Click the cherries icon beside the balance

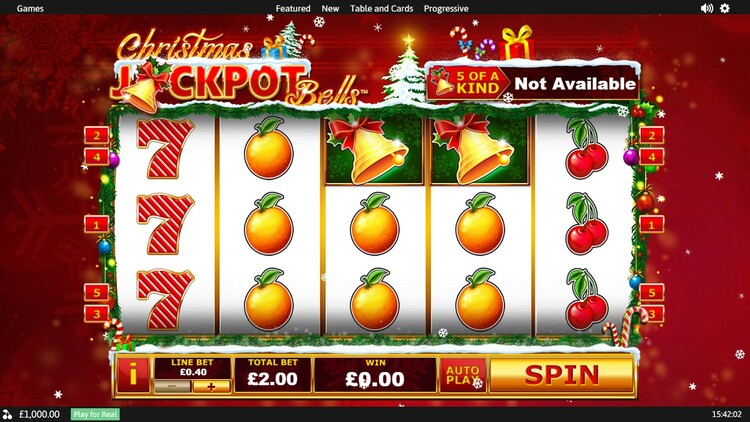7,414
